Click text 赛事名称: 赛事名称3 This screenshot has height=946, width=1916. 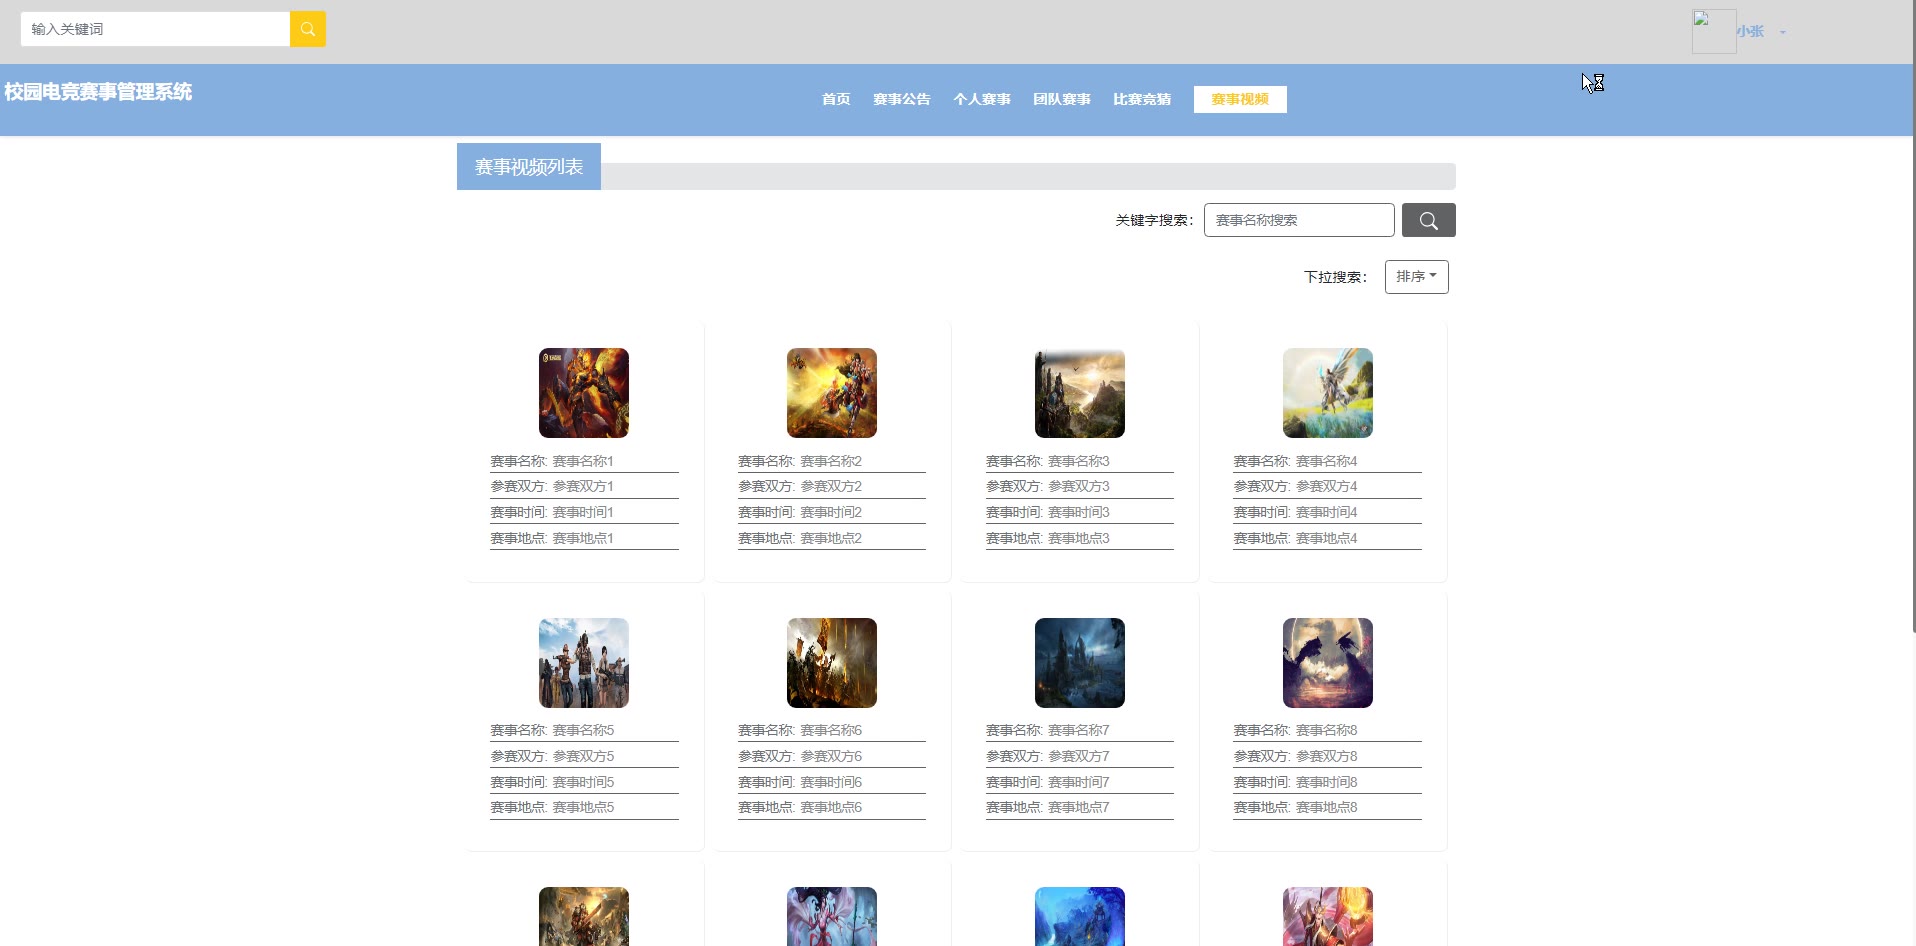coord(1048,461)
